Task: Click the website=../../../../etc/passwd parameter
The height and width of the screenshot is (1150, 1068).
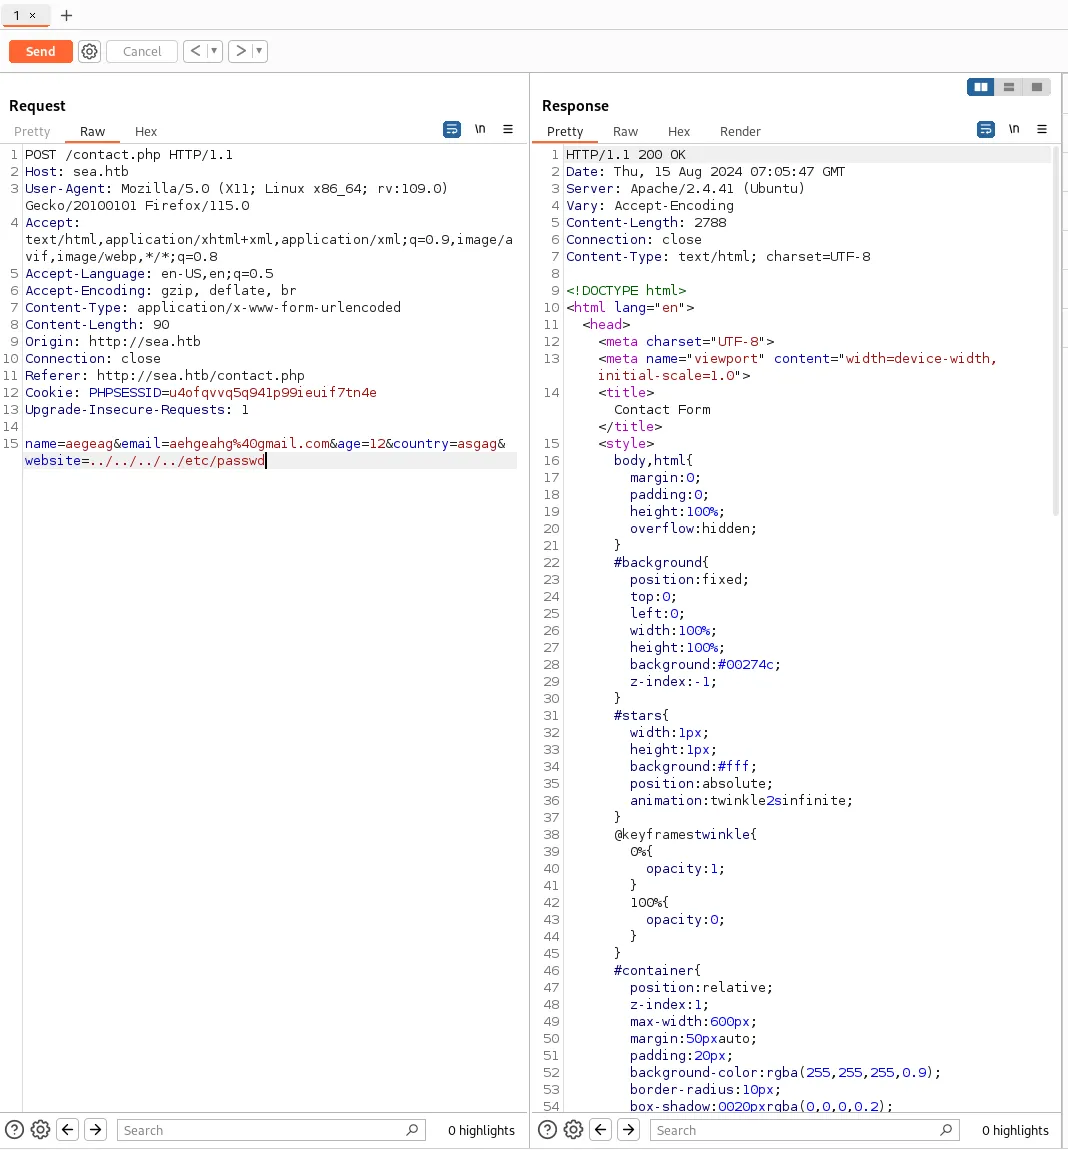Action: [145, 461]
